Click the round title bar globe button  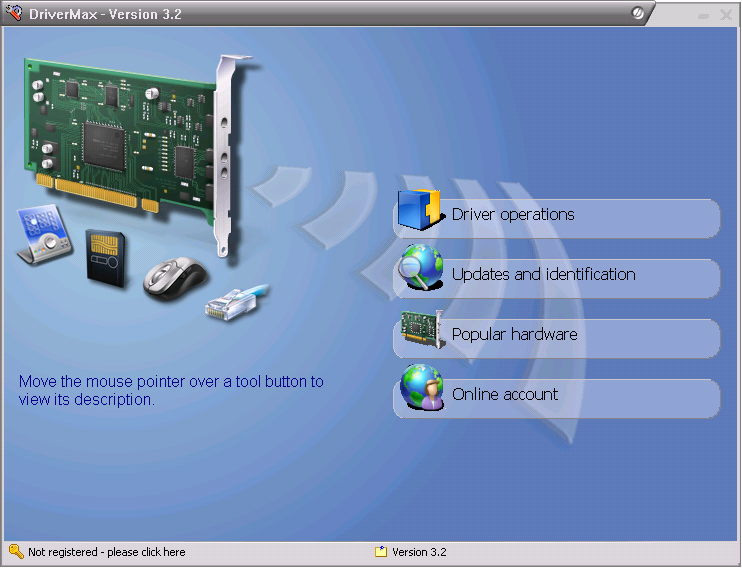tap(637, 13)
